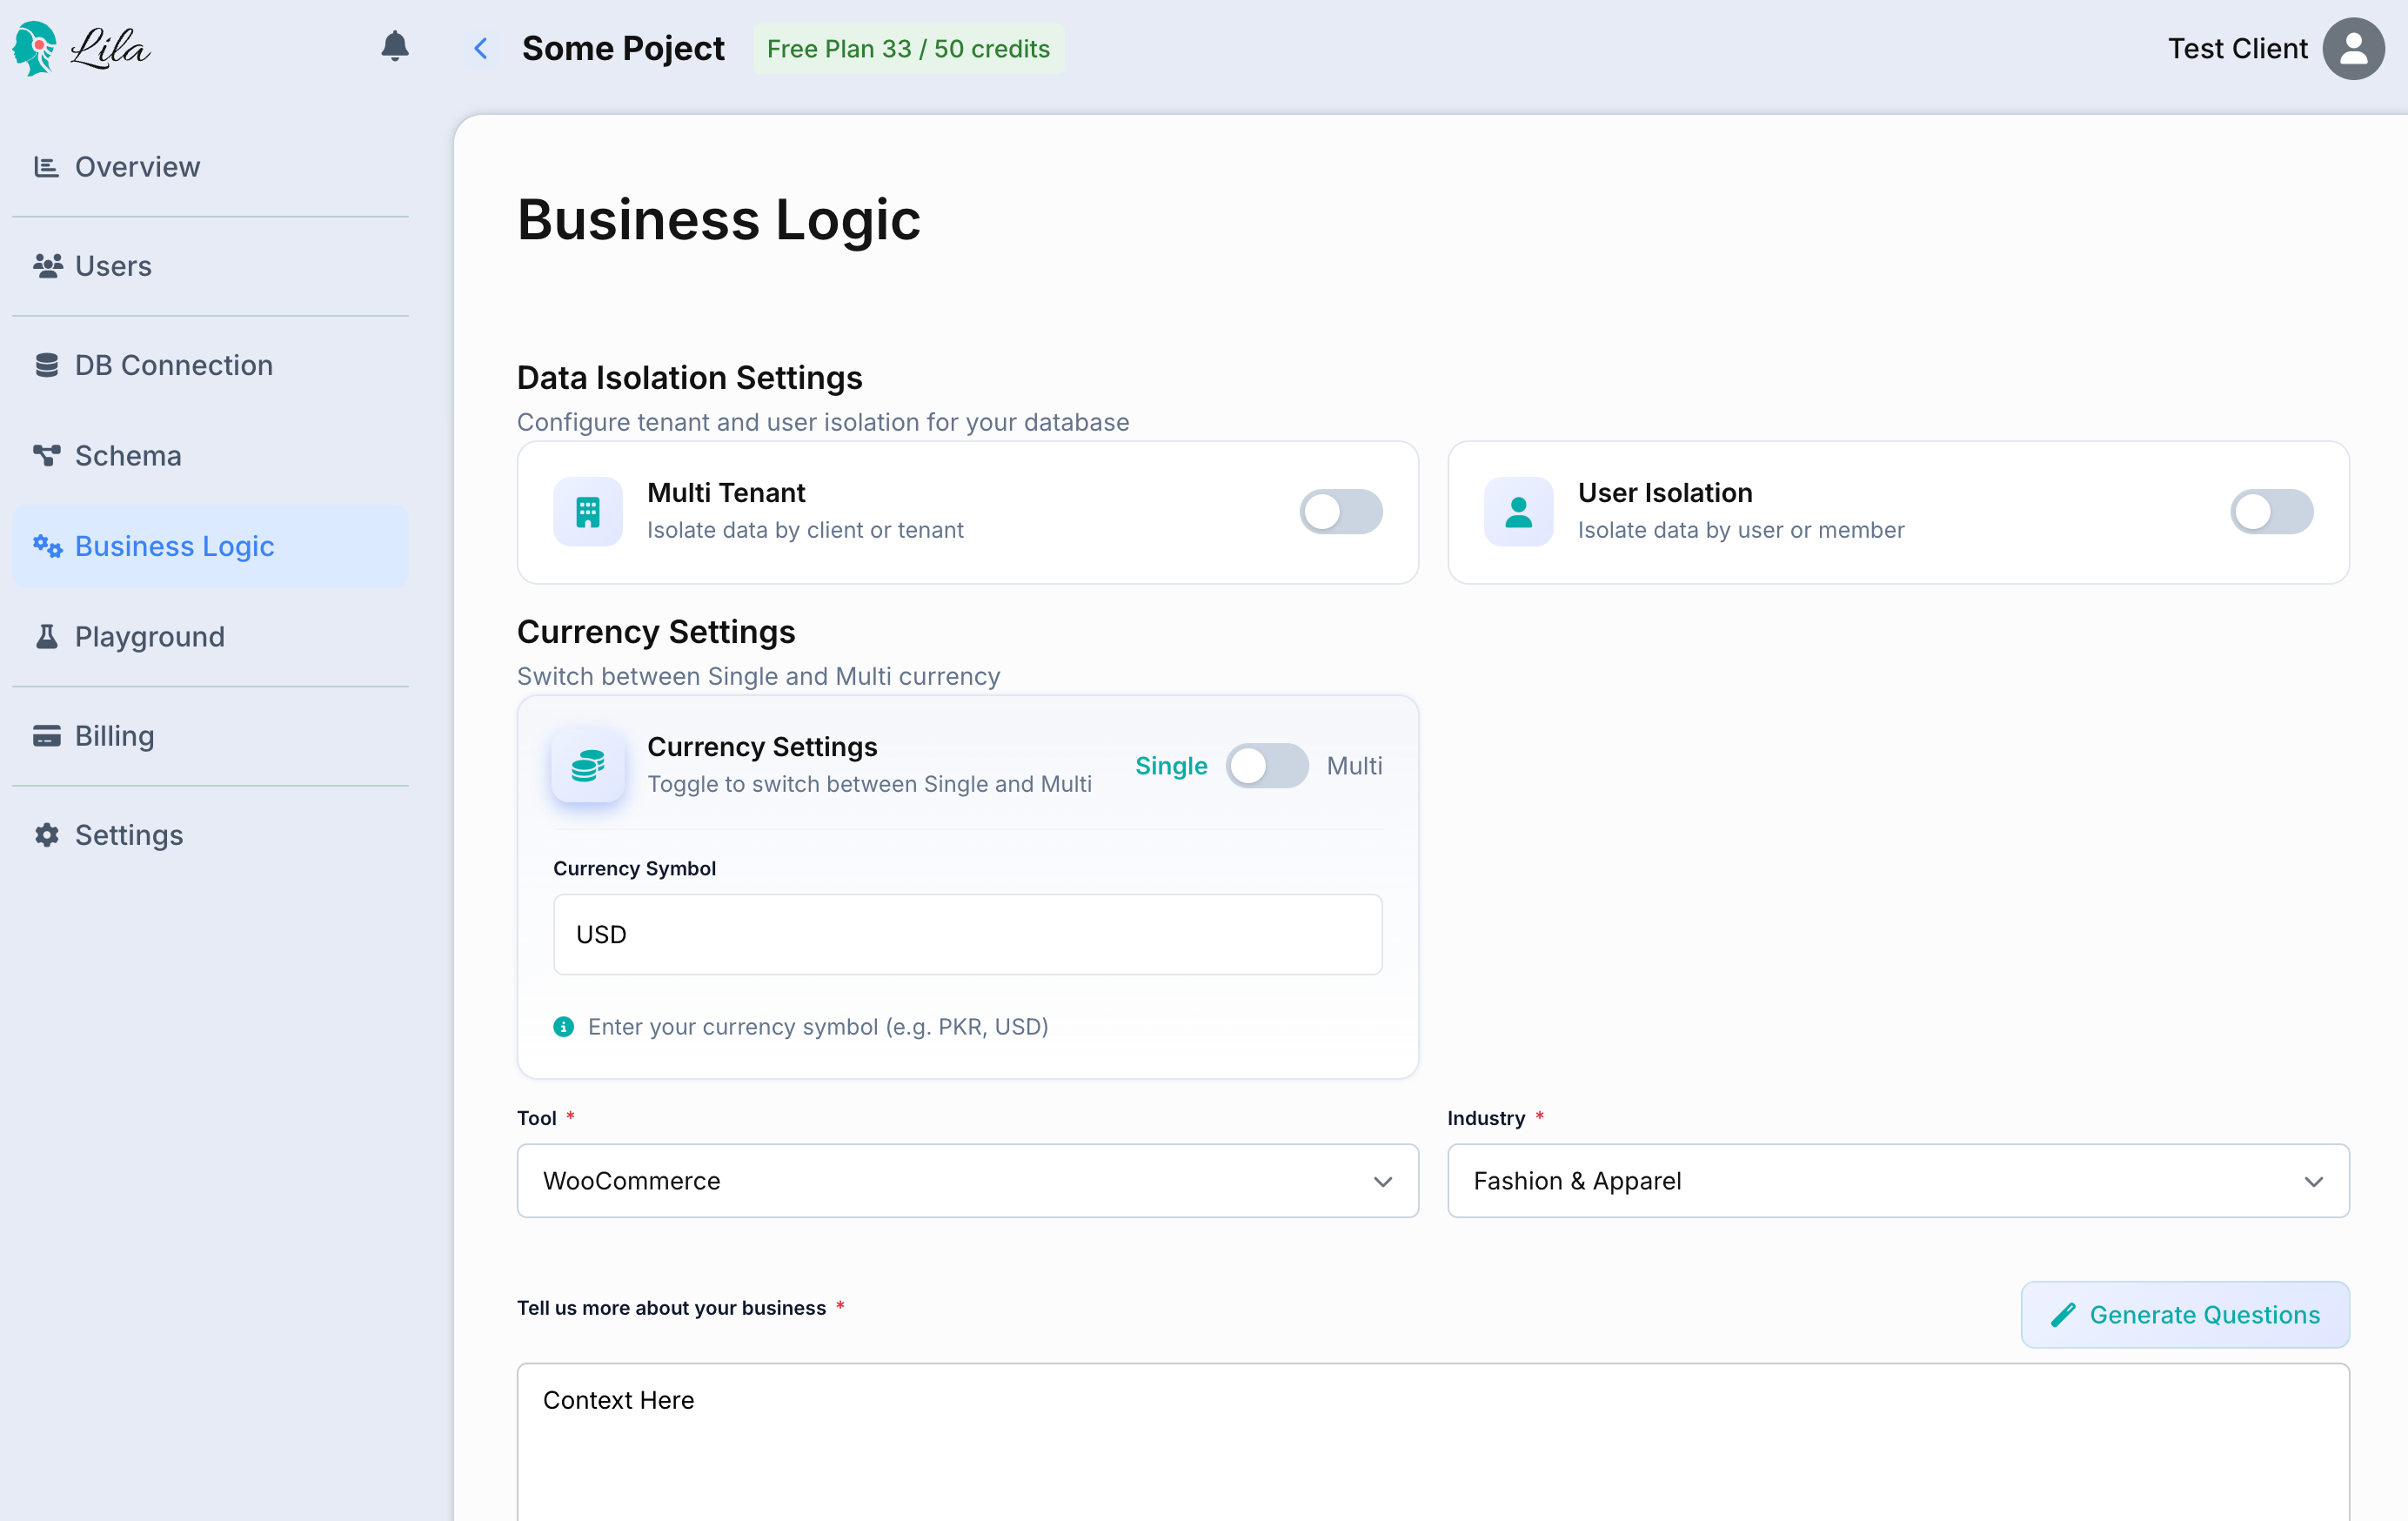2408x1521 pixels.
Task: Click the back chevron beside Some Poject
Action: point(481,48)
